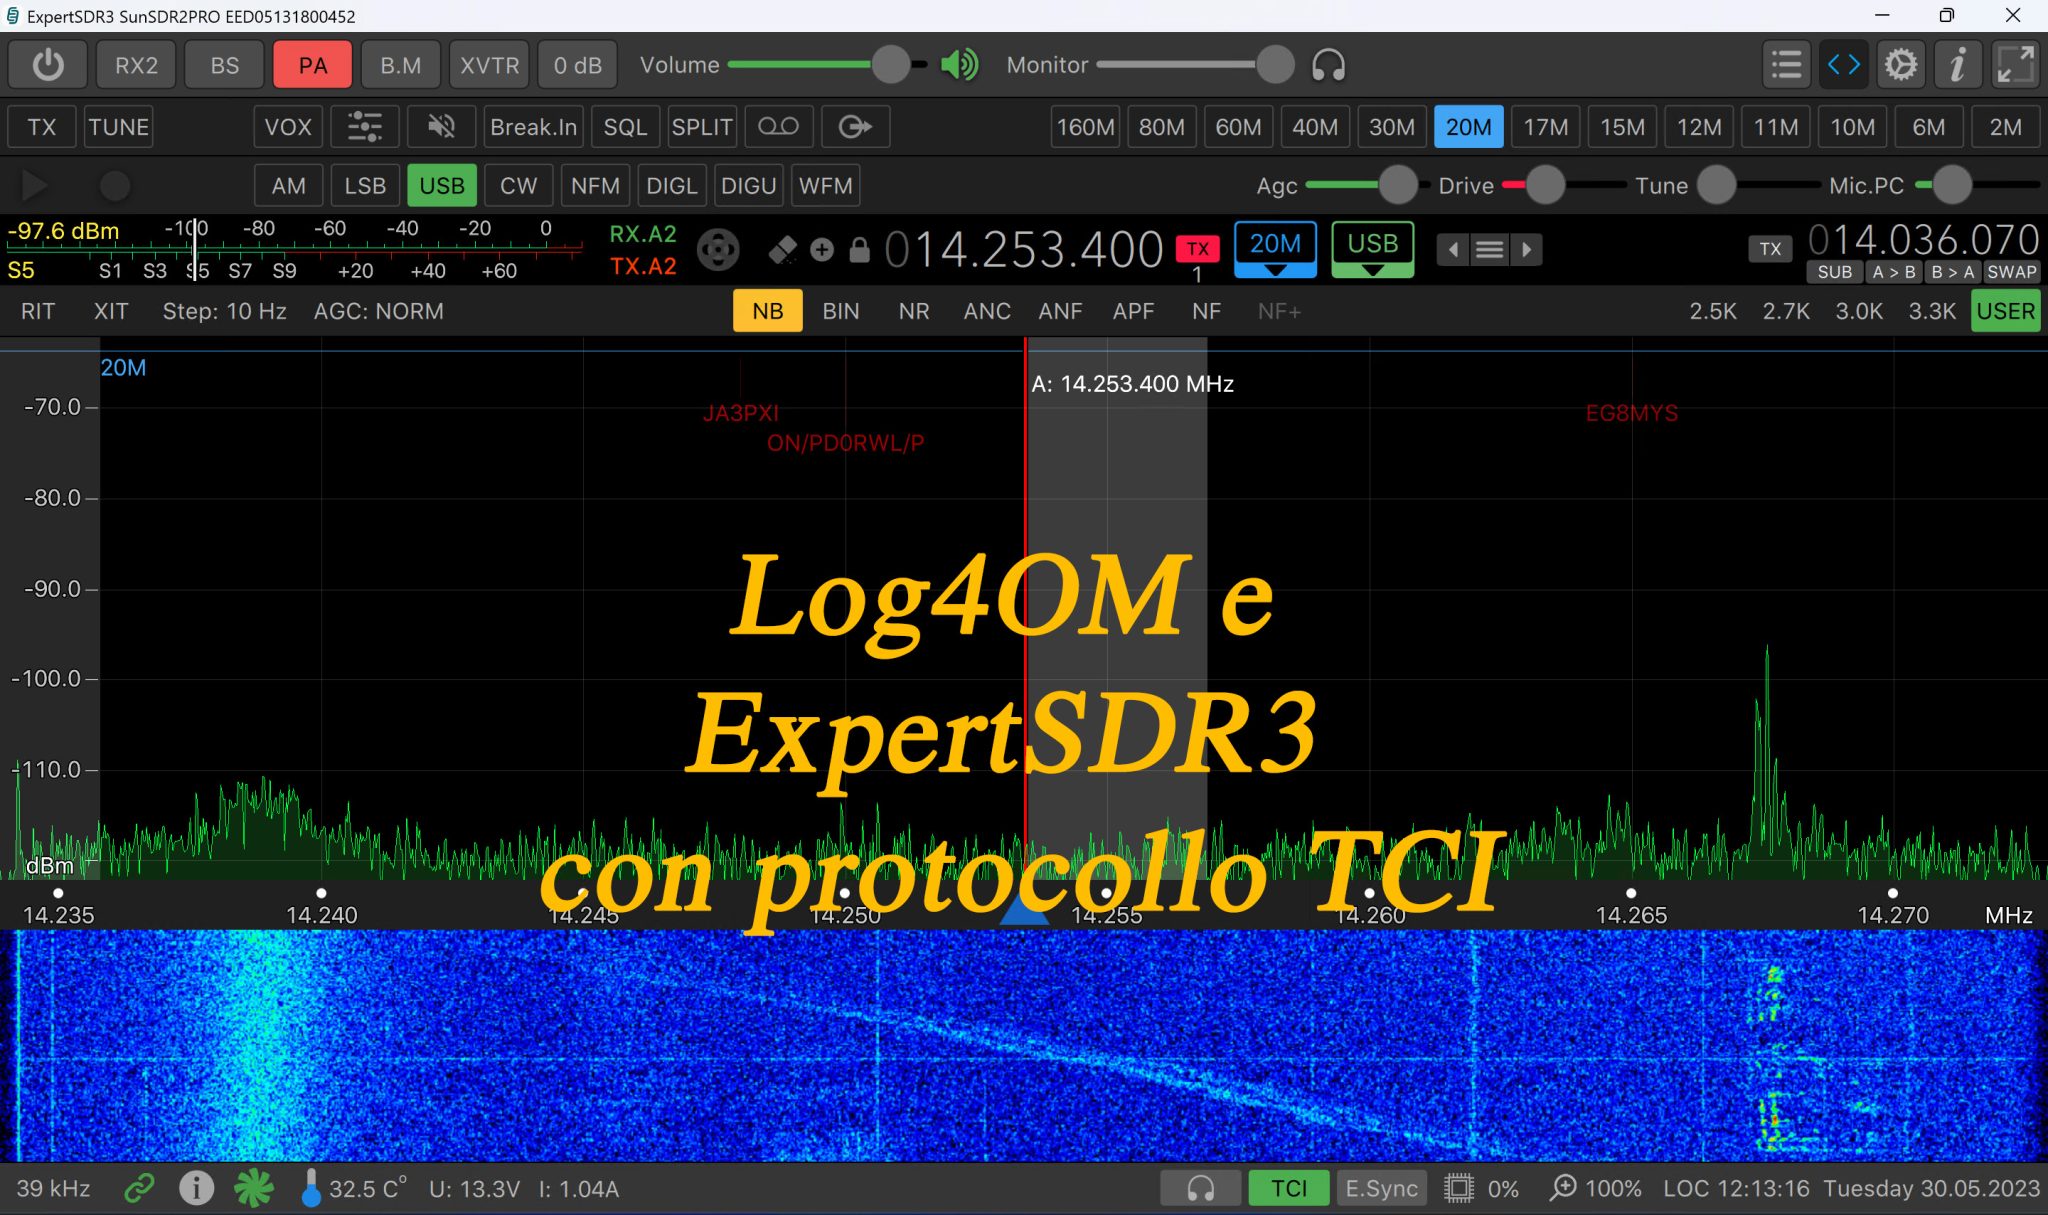Change the Step: 10 Hz setting
This screenshot has height=1215, width=2048.
224,311
